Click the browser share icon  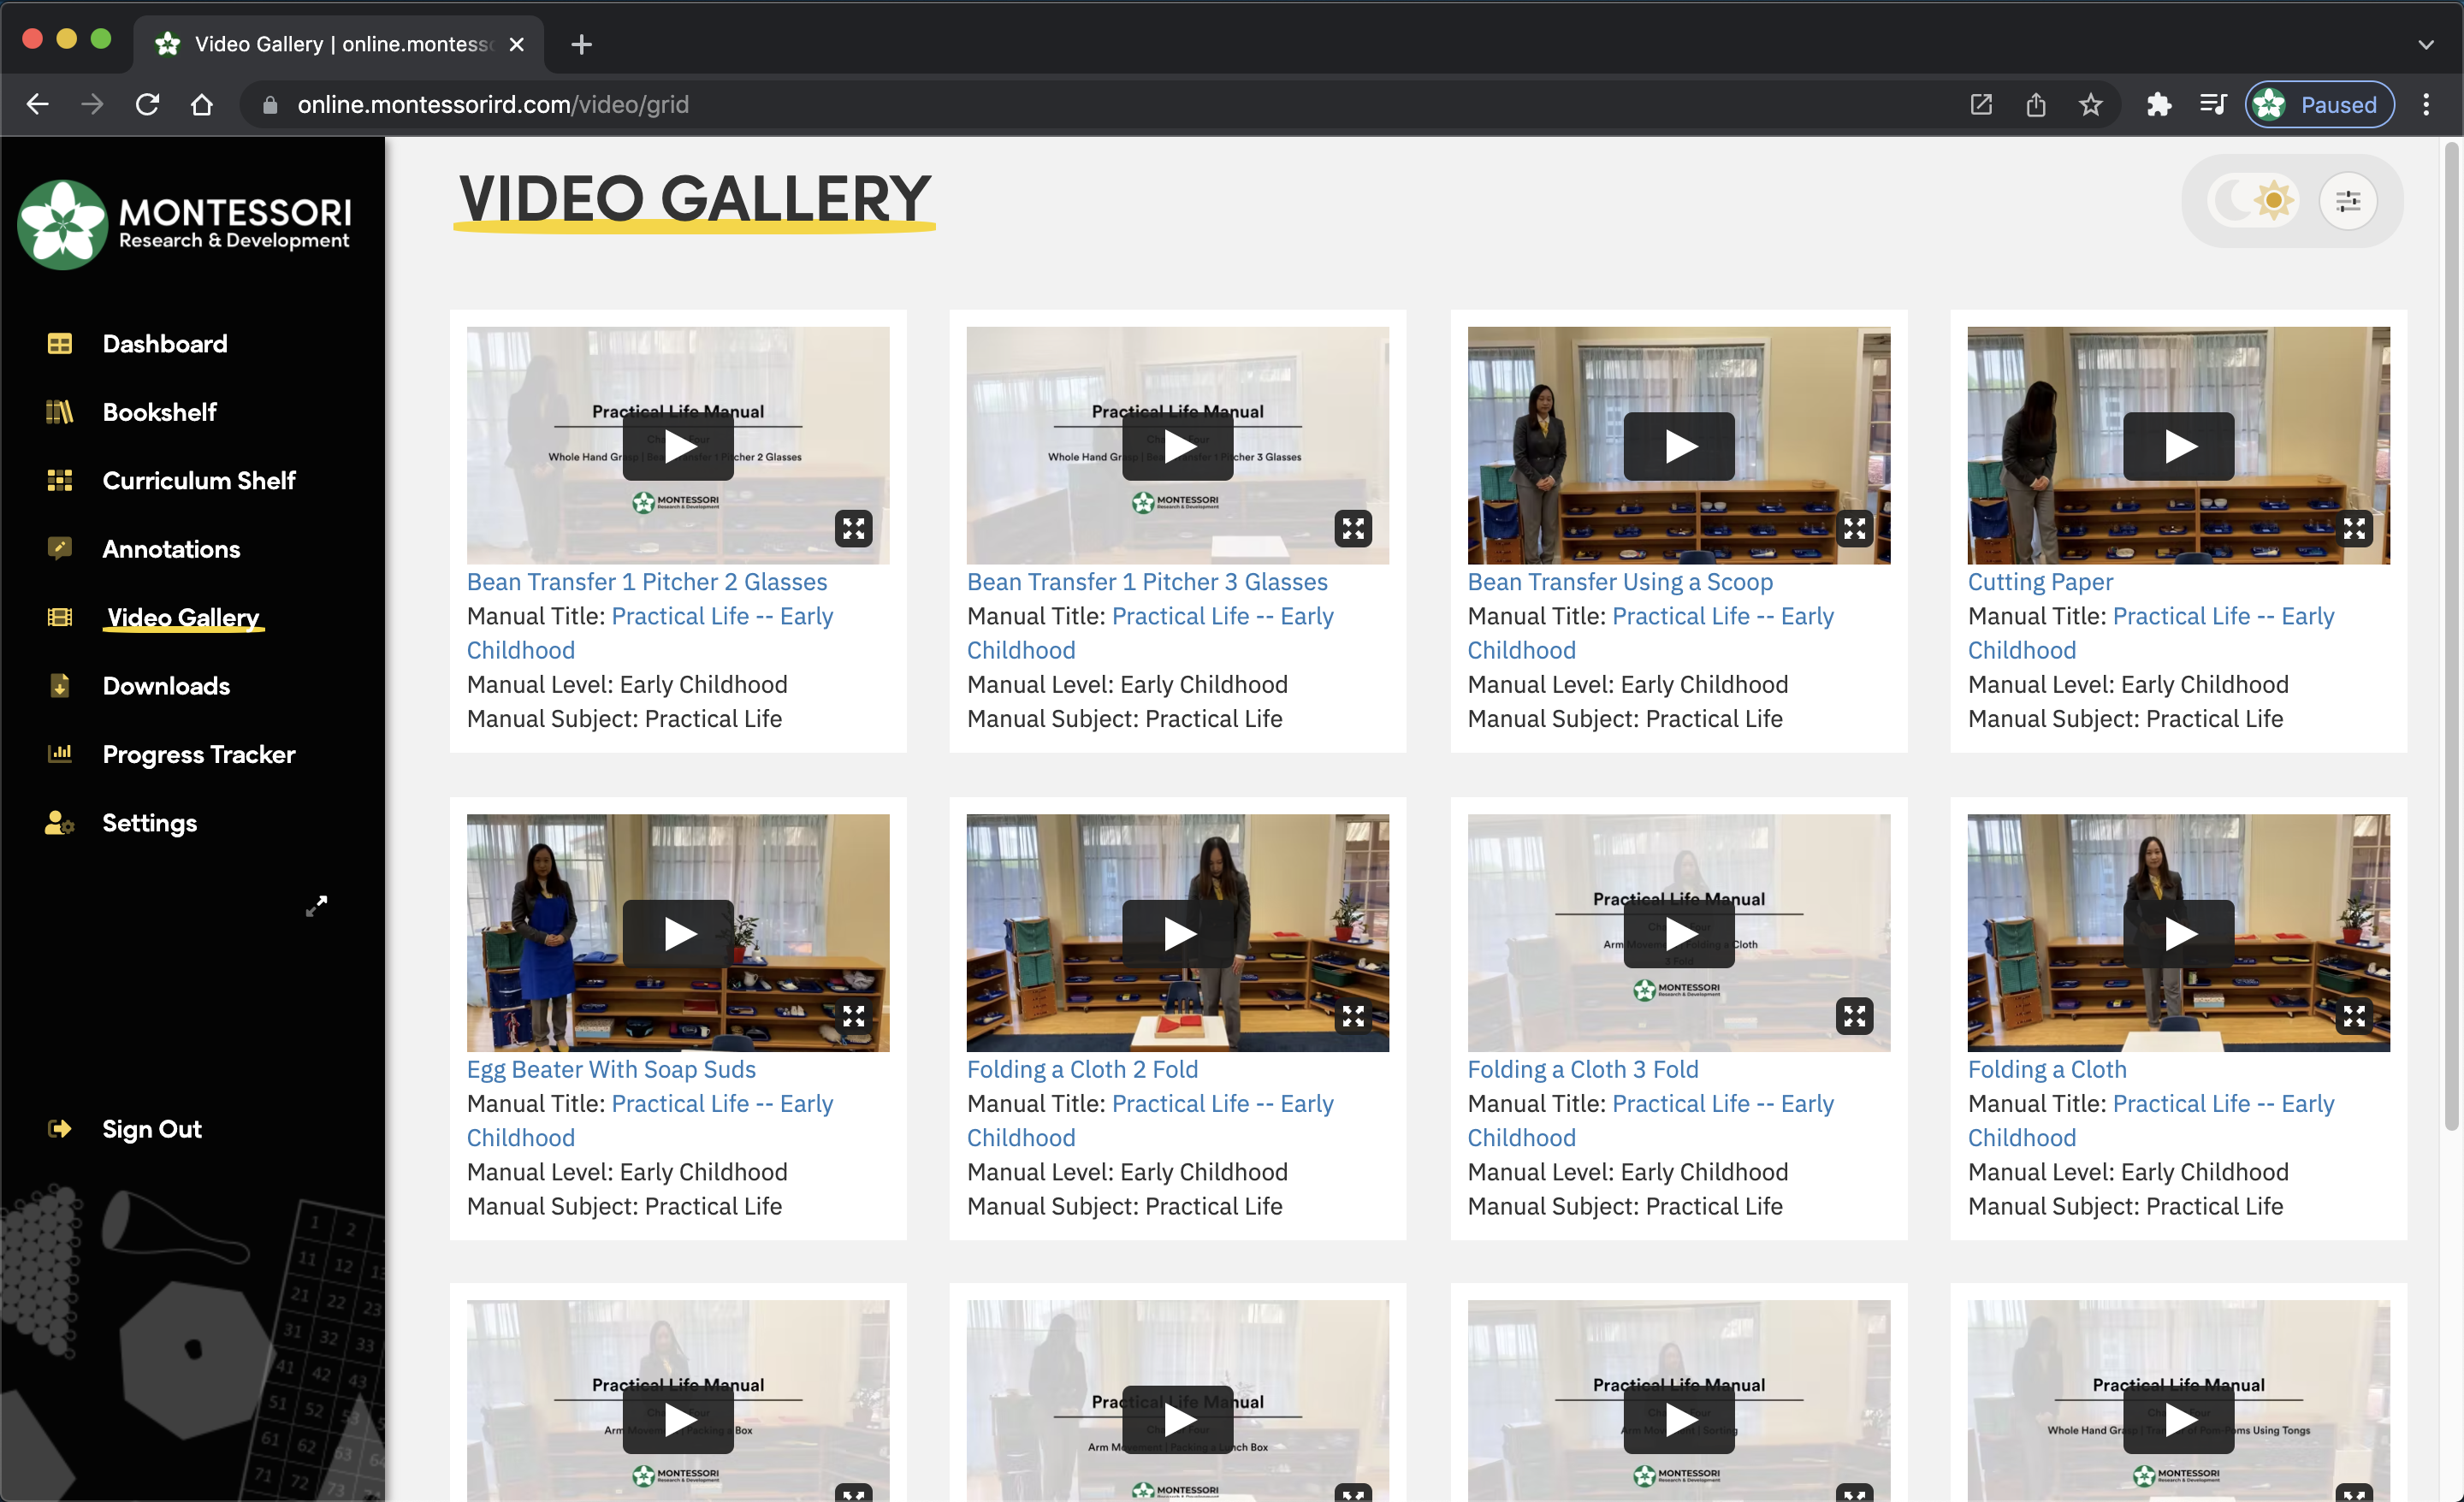coord(2035,104)
